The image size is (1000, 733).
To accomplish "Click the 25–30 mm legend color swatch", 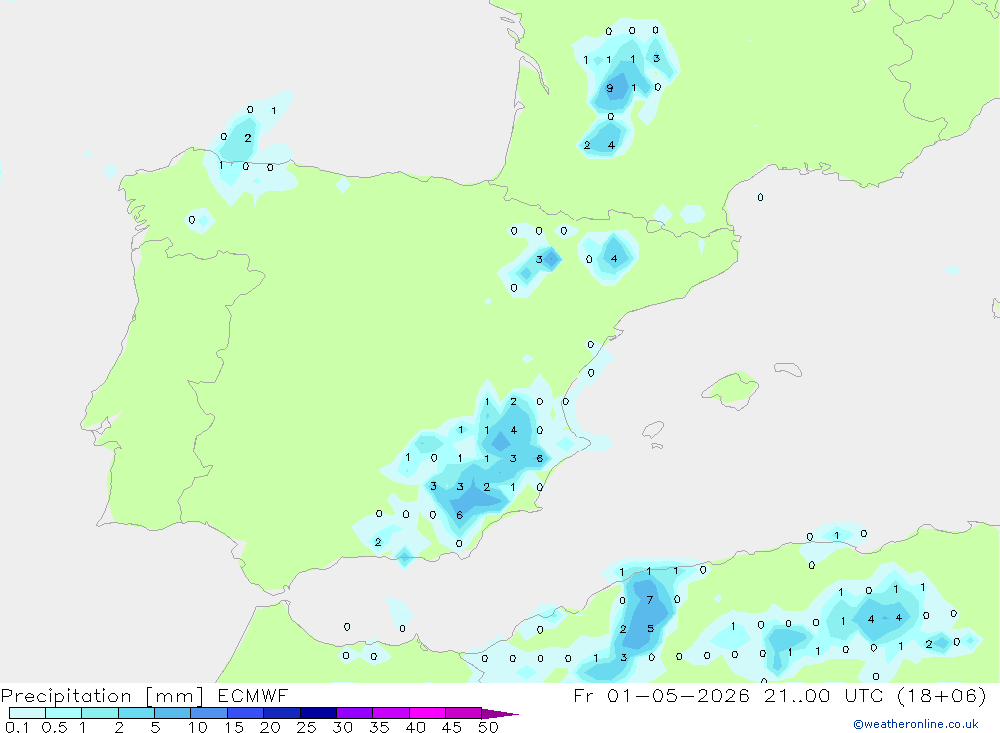I will (x=318, y=713).
